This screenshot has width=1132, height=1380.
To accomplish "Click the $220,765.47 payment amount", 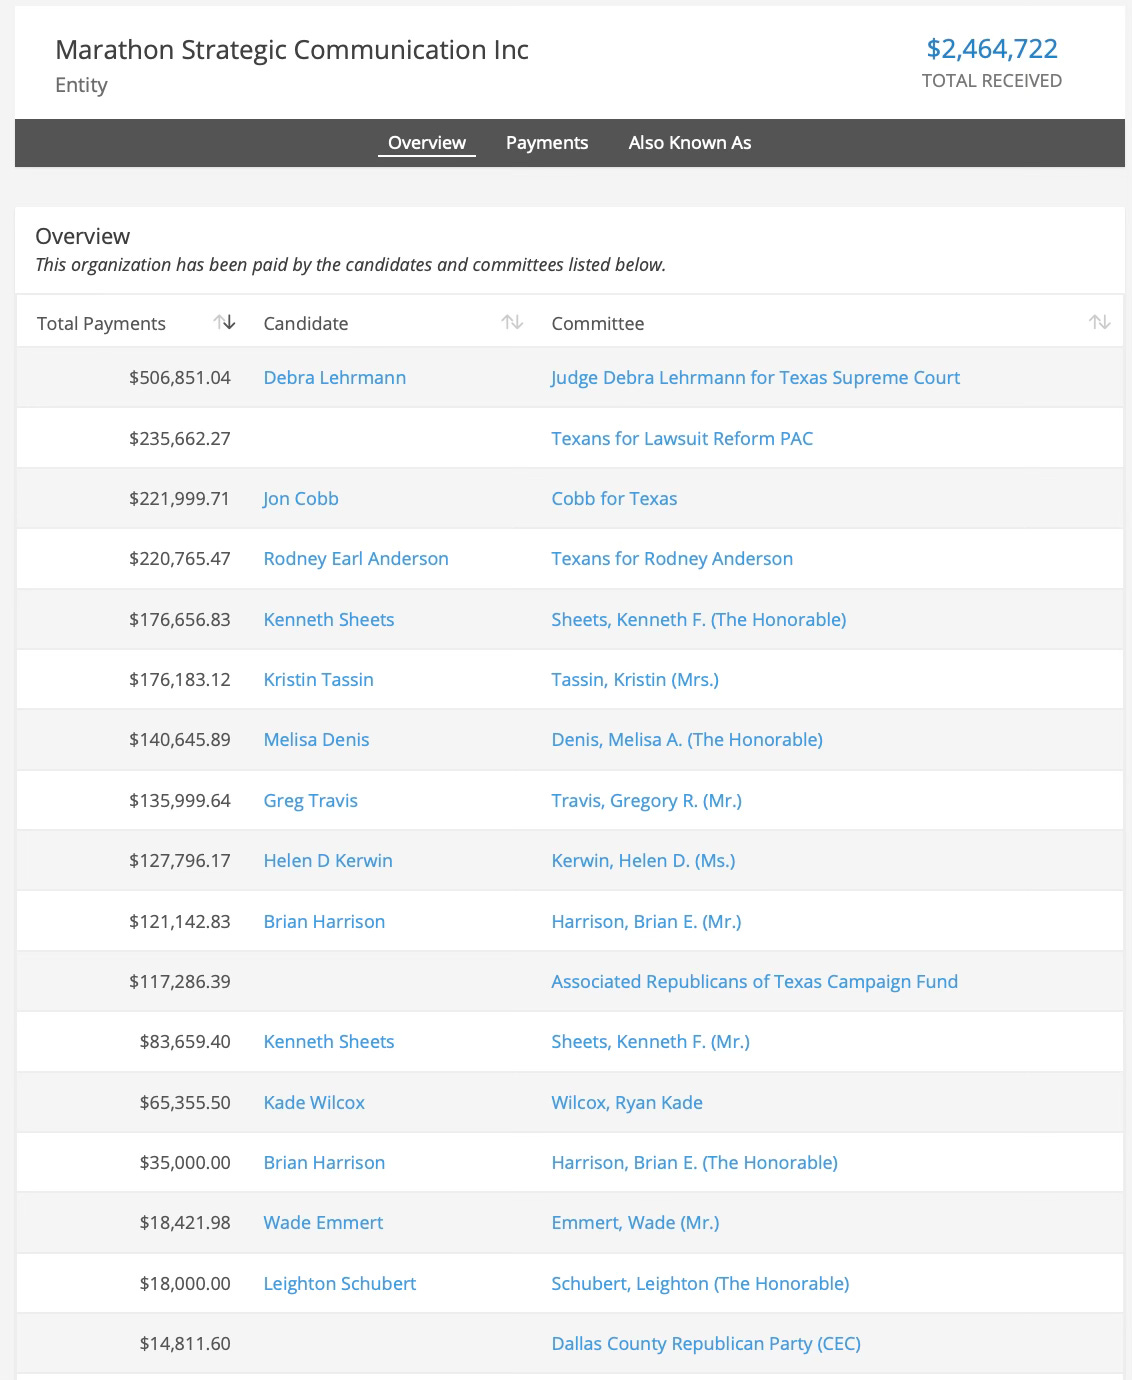I will (x=180, y=558).
